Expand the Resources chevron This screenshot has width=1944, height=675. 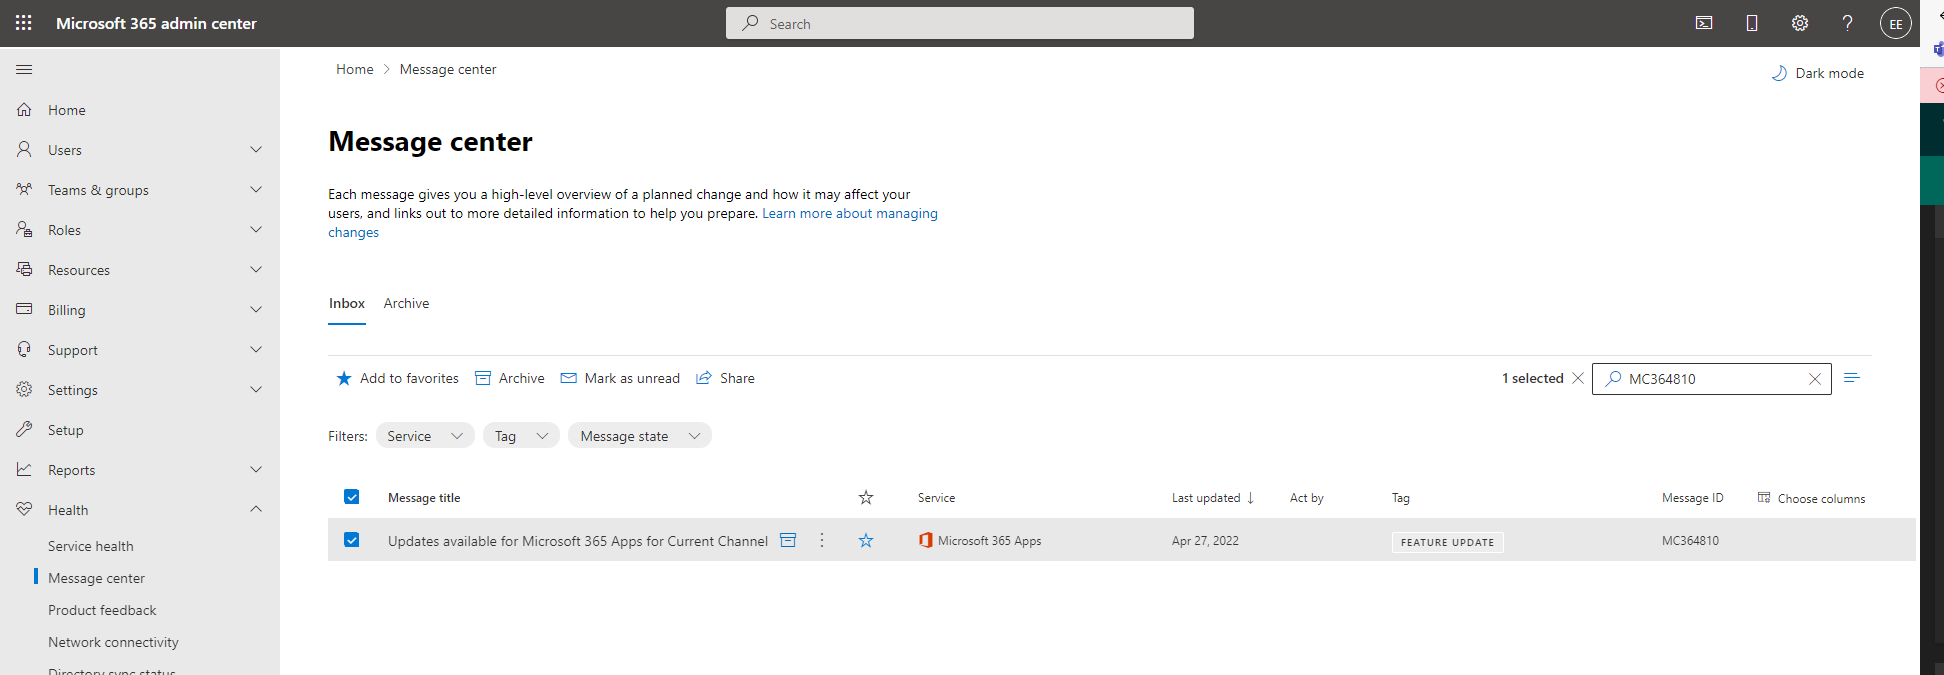pyautogui.click(x=256, y=270)
